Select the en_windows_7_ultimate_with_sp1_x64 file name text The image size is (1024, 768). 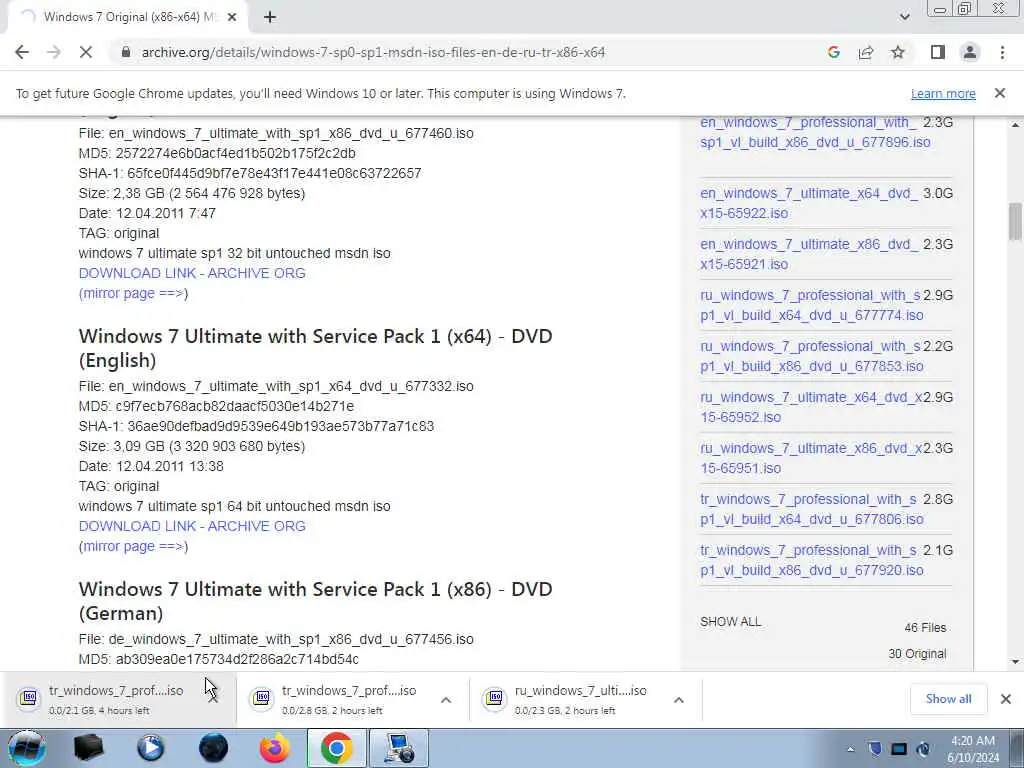coord(291,386)
